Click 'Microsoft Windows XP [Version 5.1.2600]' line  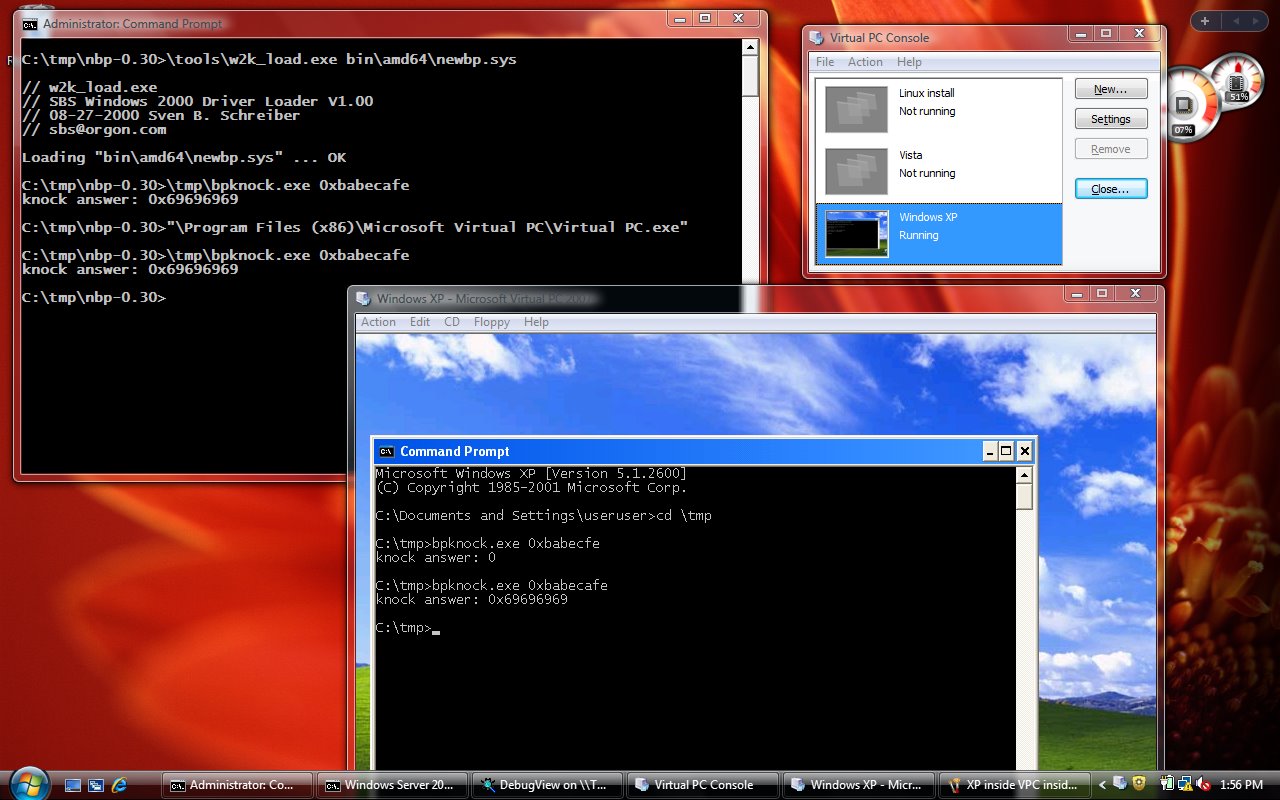point(531,473)
